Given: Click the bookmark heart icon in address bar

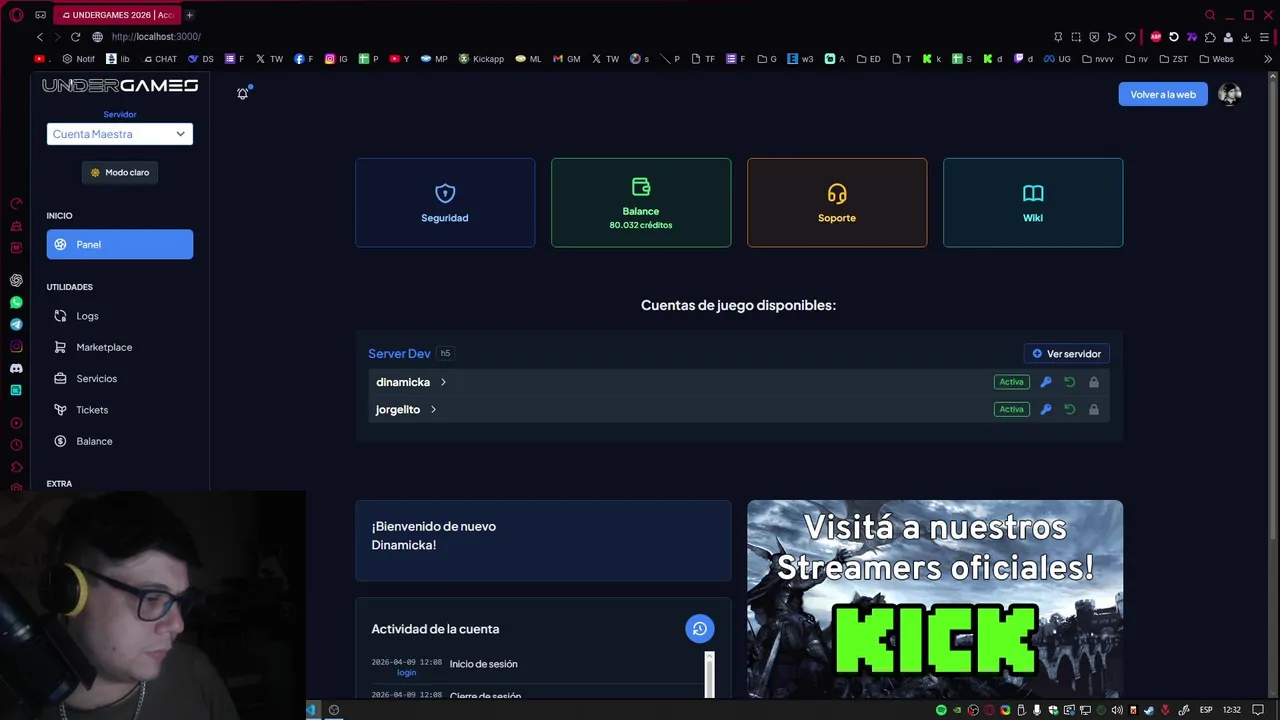Looking at the screenshot, I should coord(1131,37).
